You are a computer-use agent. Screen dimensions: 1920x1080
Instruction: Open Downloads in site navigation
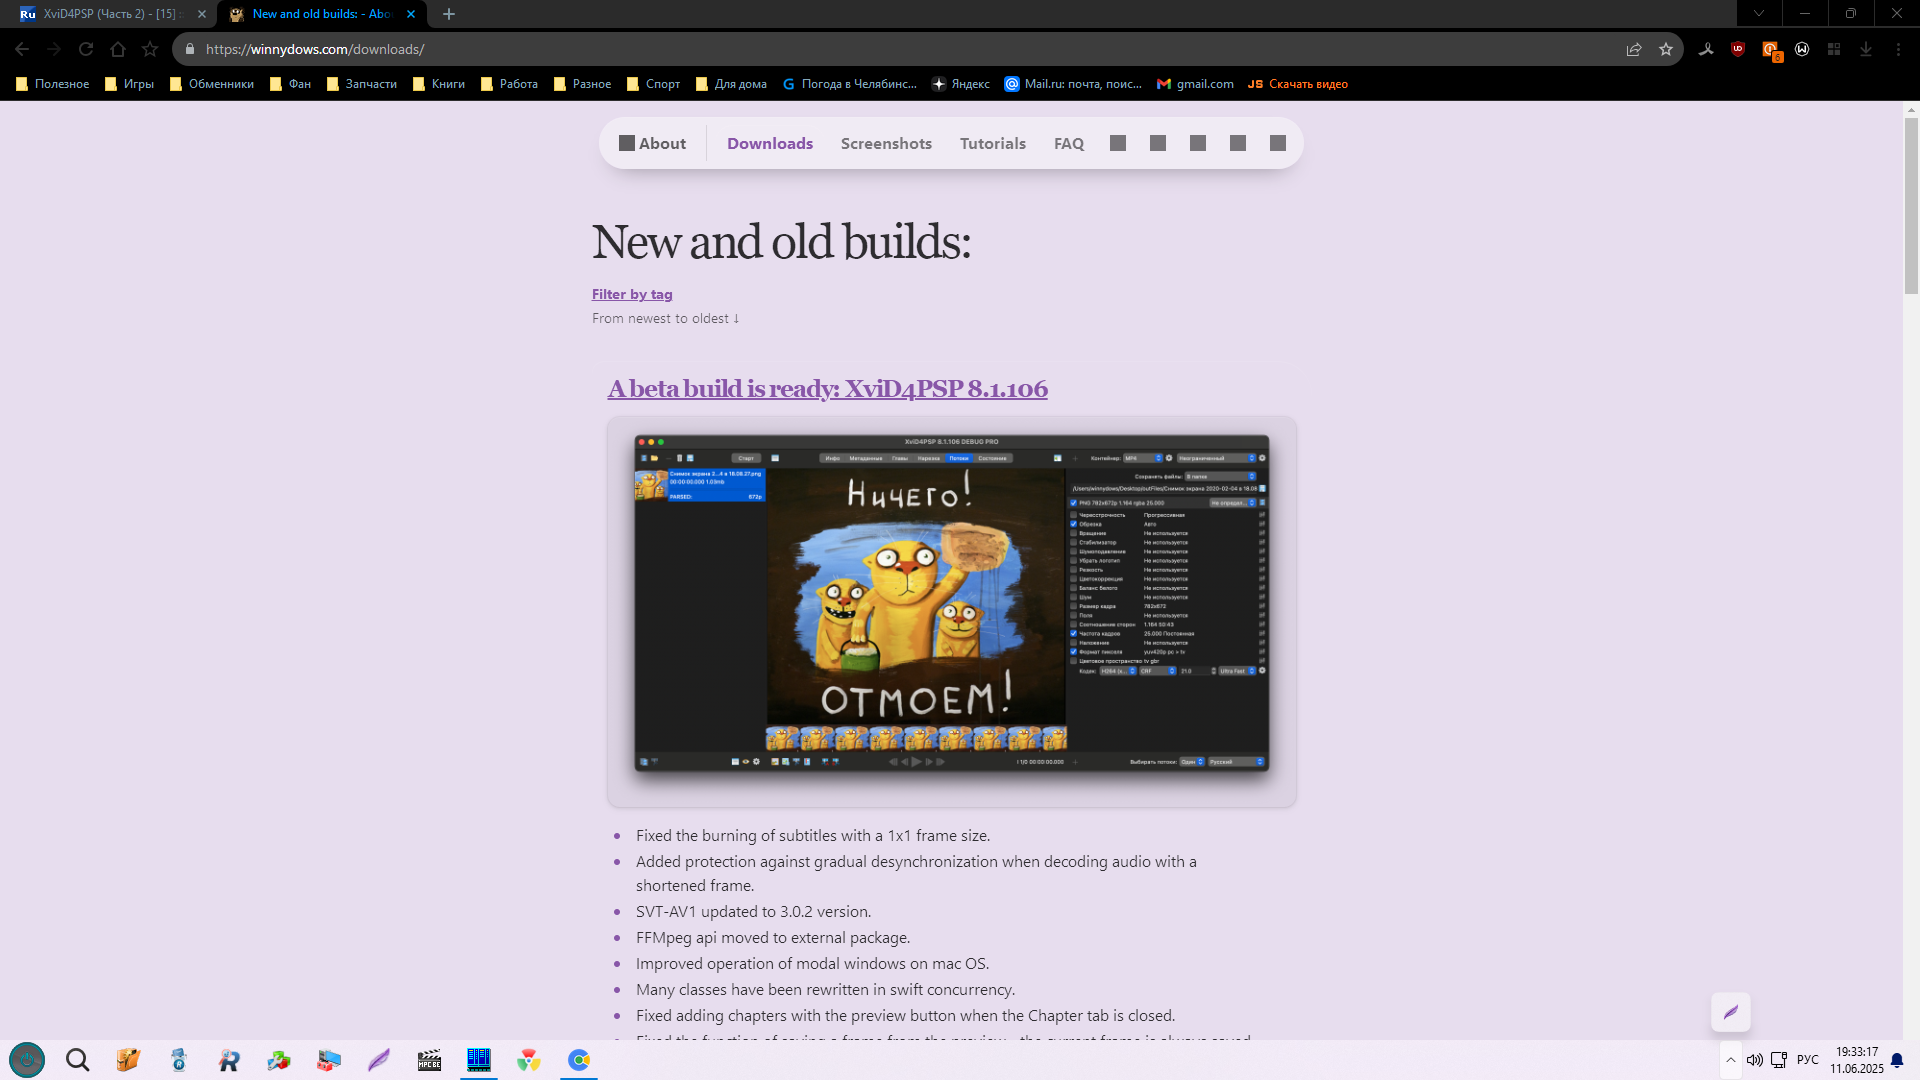coord(770,143)
